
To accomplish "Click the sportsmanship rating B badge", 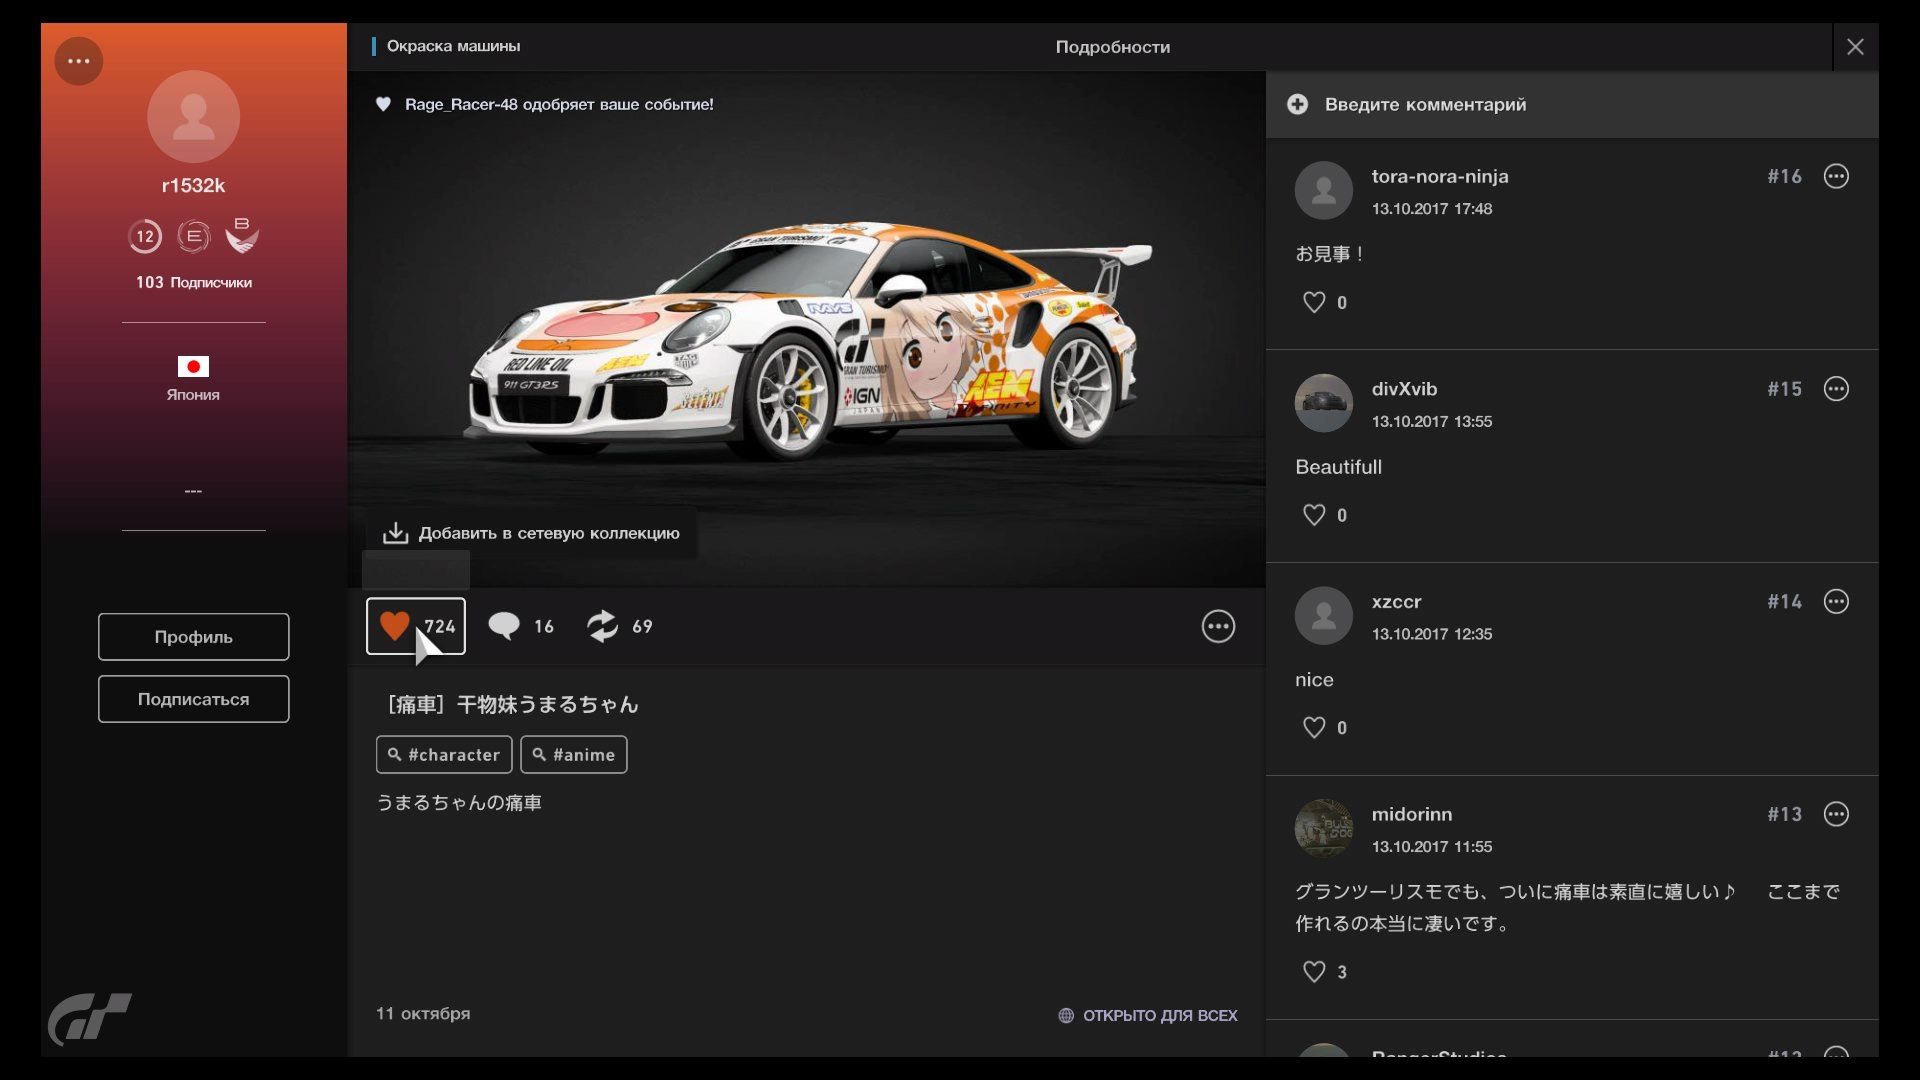I will click(x=242, y=236).
